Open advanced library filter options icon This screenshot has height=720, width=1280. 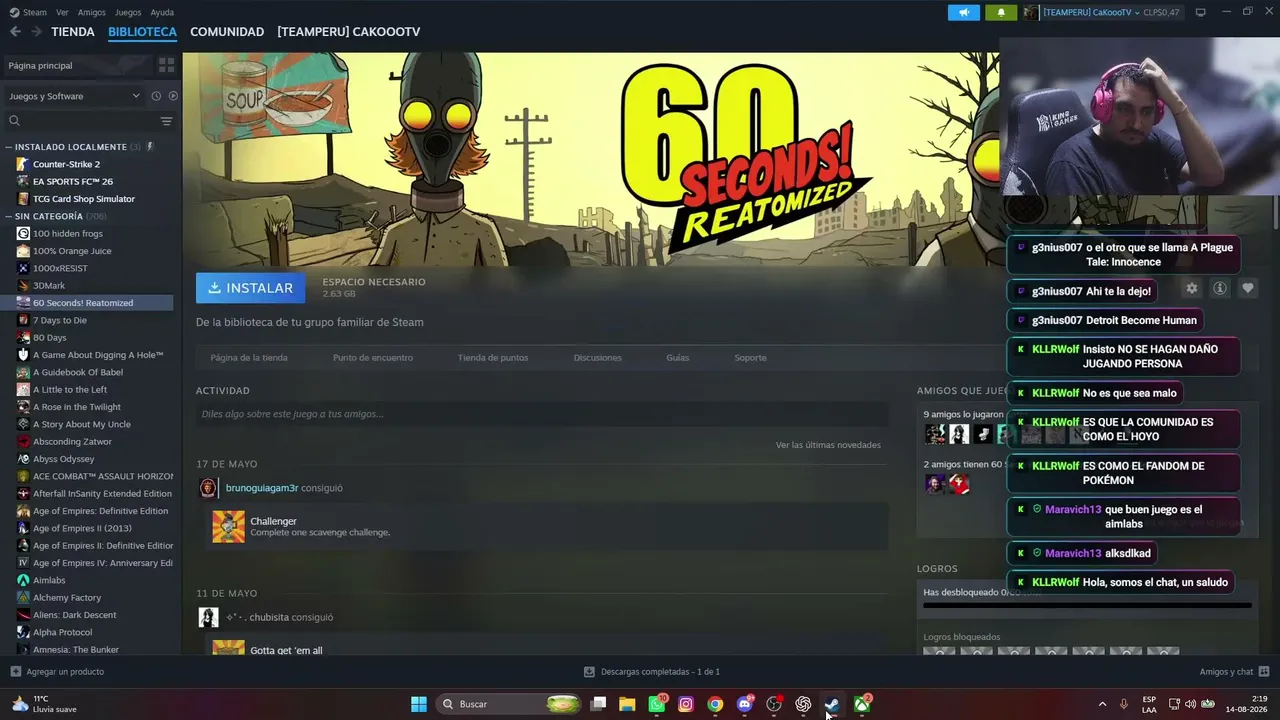(166, 121)
